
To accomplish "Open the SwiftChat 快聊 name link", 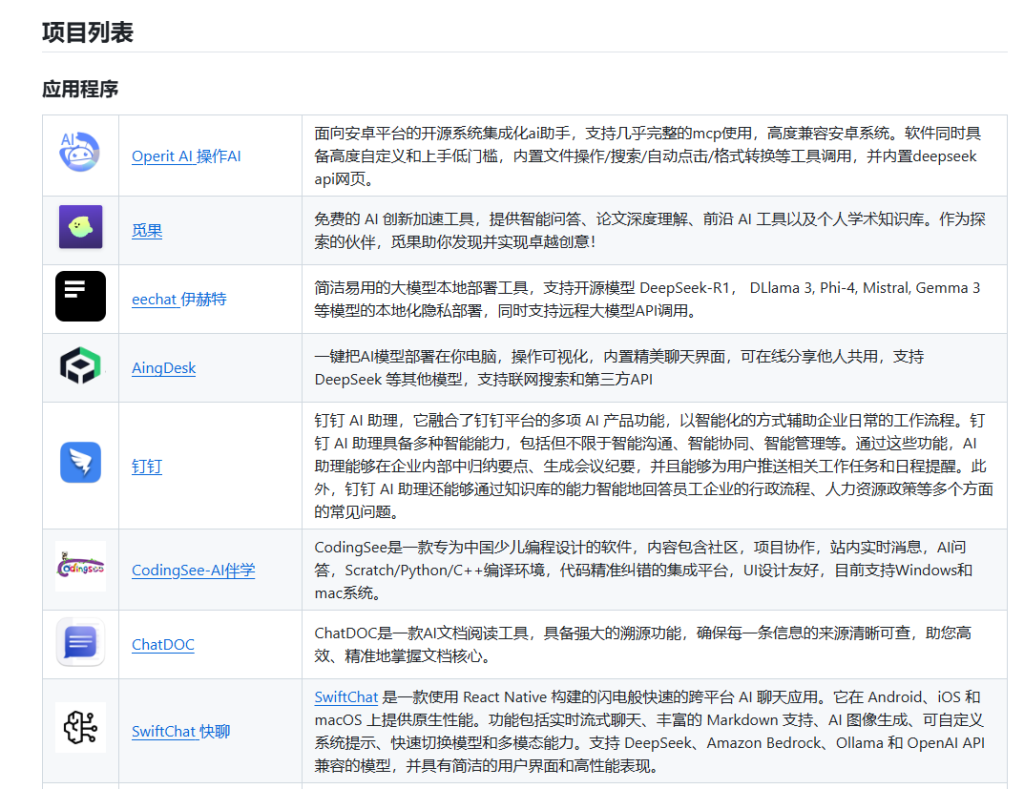I will tap(181, 732).
